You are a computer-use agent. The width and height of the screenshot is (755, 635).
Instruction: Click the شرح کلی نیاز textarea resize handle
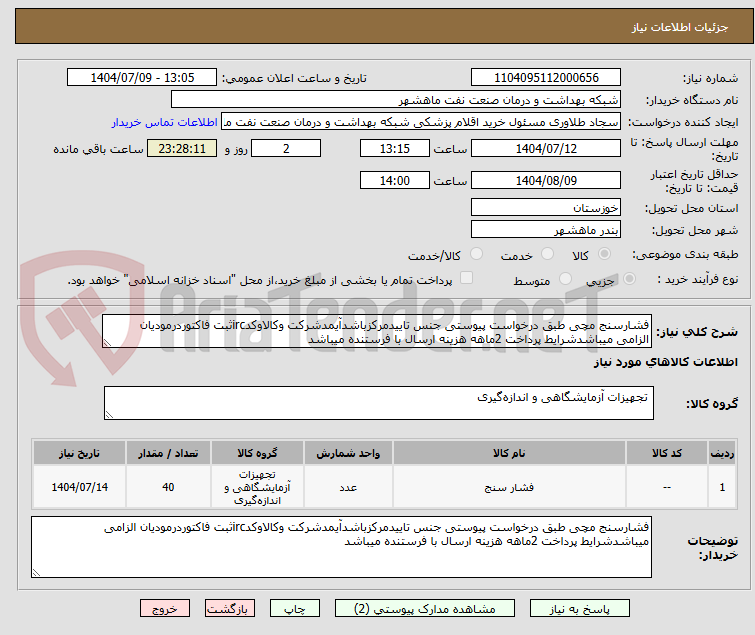click(107, 343)
